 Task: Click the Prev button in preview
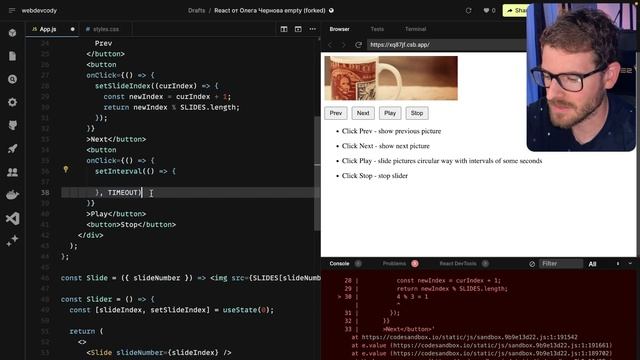pos(336,113)
